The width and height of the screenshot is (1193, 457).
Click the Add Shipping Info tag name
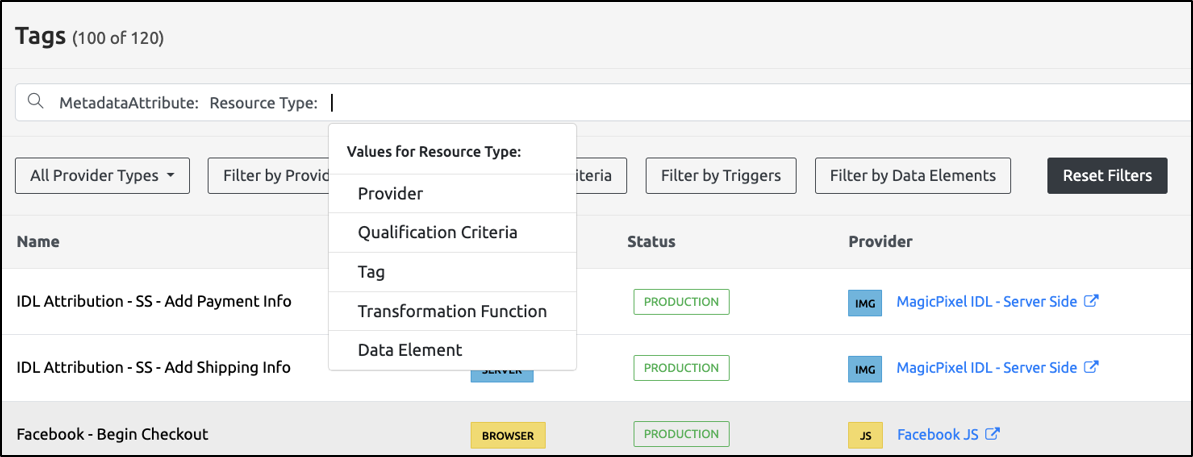(x=153, y=367)
